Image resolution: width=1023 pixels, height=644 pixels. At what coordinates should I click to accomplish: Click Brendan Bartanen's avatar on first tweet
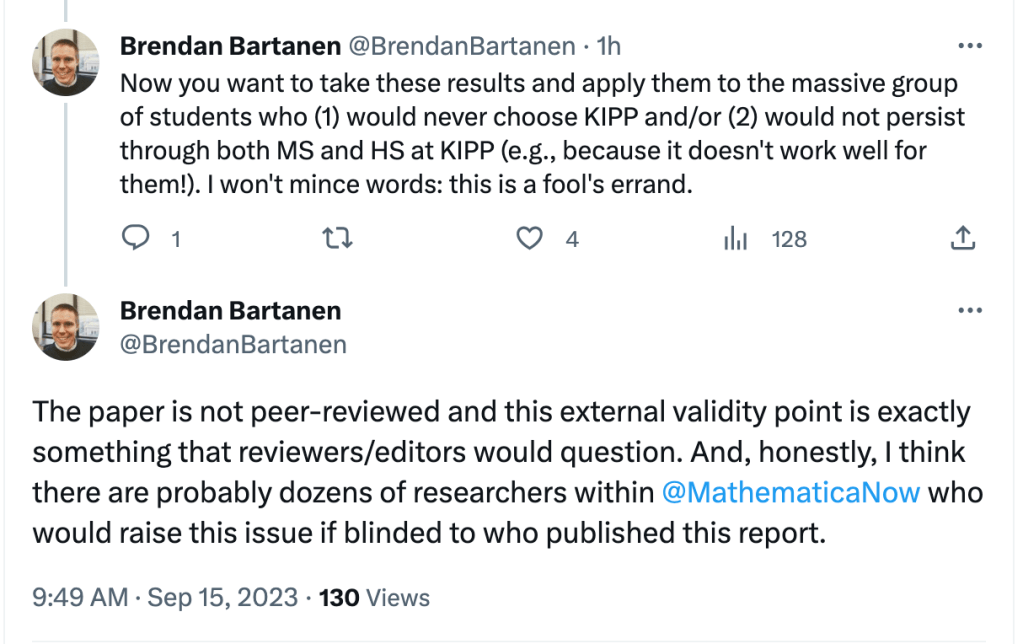point(66,62)
